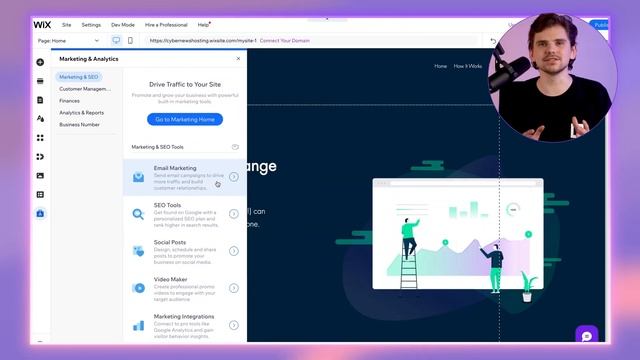Click the Marketing briefcase sidebar icon
The image size is (640, 360).
click(x=40, y=213)
